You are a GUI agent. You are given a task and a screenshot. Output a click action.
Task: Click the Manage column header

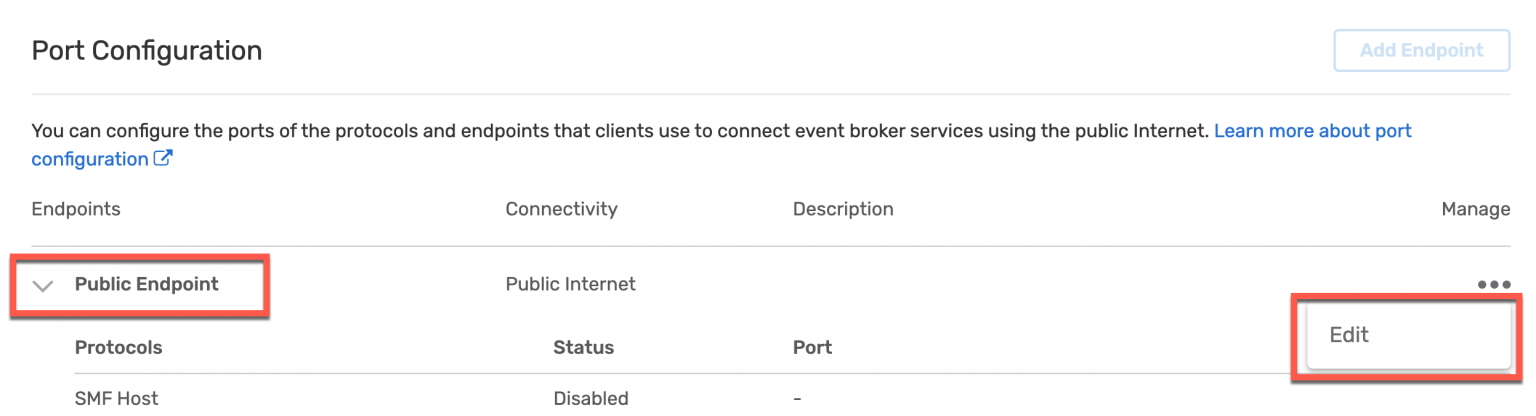pos(1475,209)
